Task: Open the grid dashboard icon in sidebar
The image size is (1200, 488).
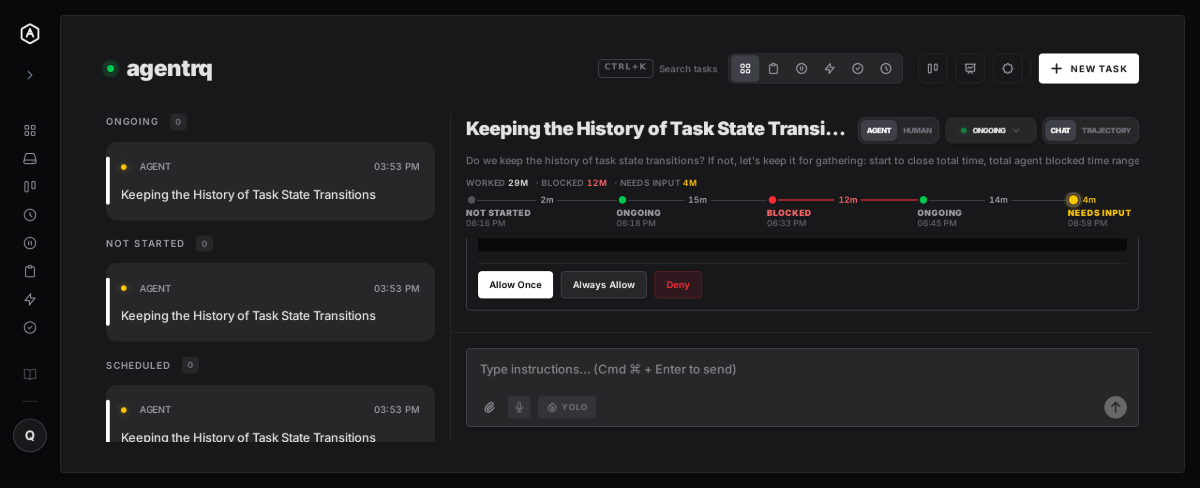Action: pyautogui.click(x=30, y=130)
